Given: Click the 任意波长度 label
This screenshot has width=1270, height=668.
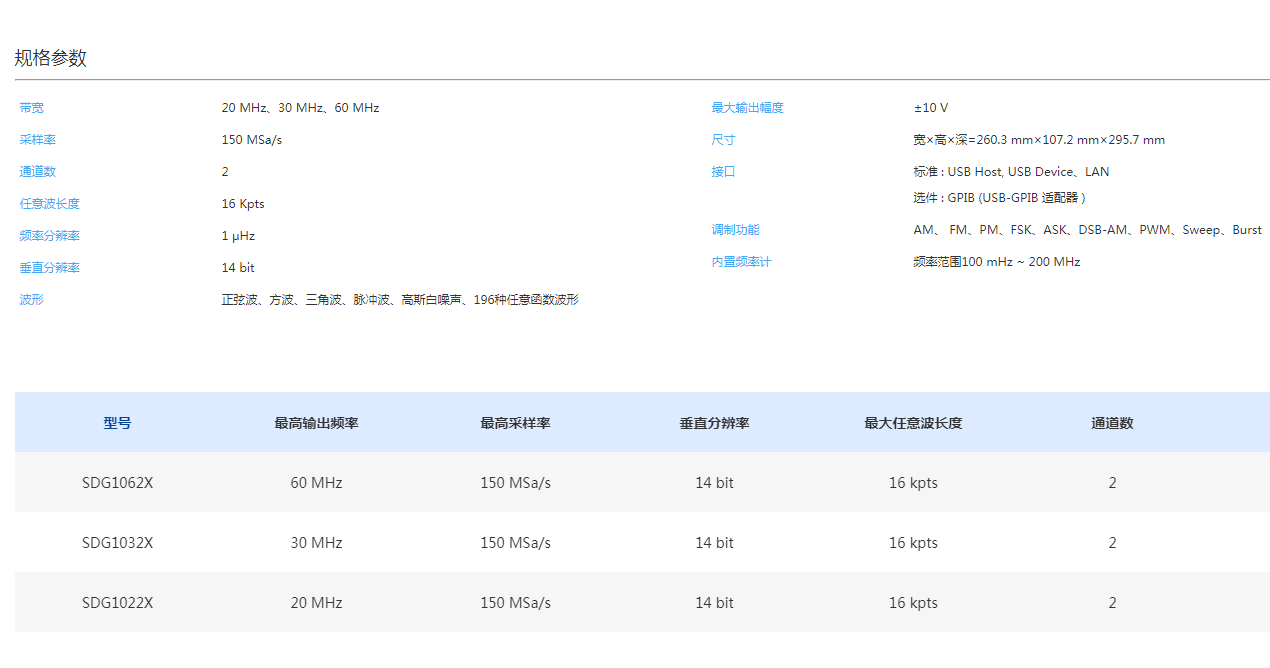Looking at the screenshot, I should tap(49, 203).
